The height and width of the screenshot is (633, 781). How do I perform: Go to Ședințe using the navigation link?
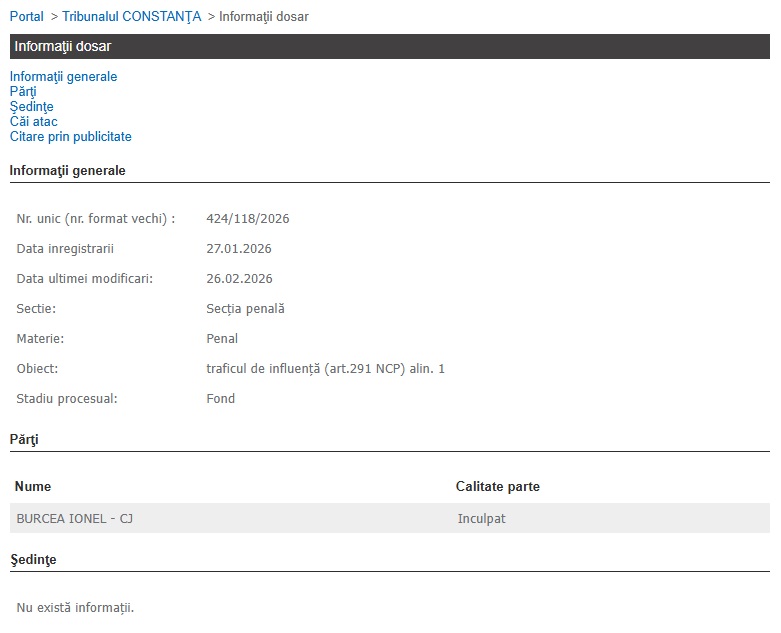pos(31,107)
